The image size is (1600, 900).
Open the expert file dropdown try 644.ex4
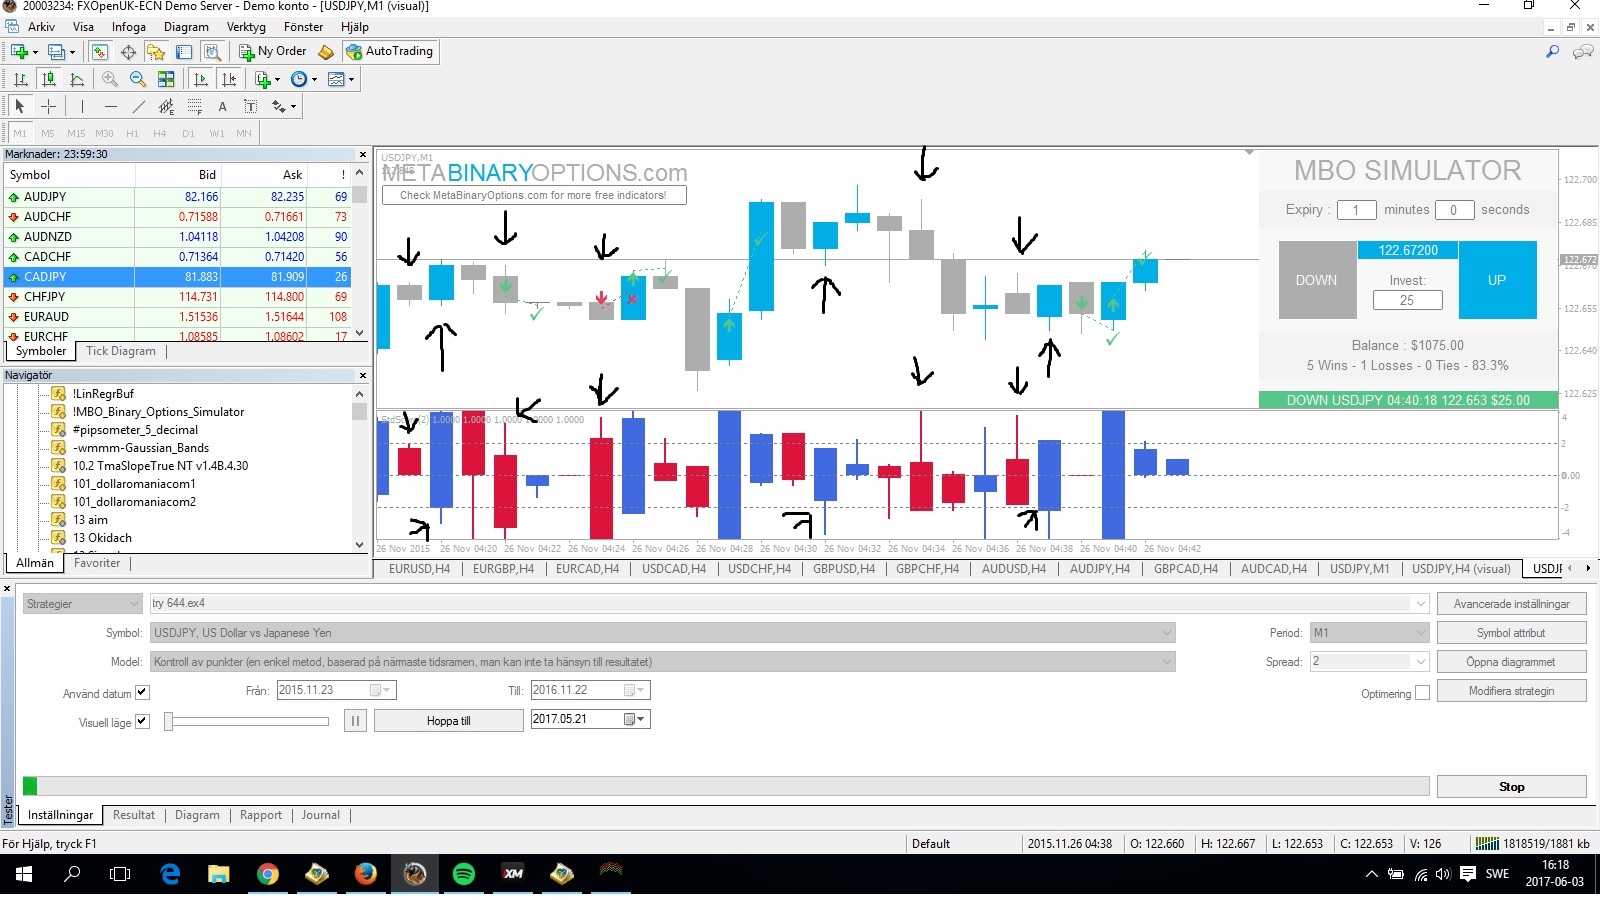tap(789, 603)
